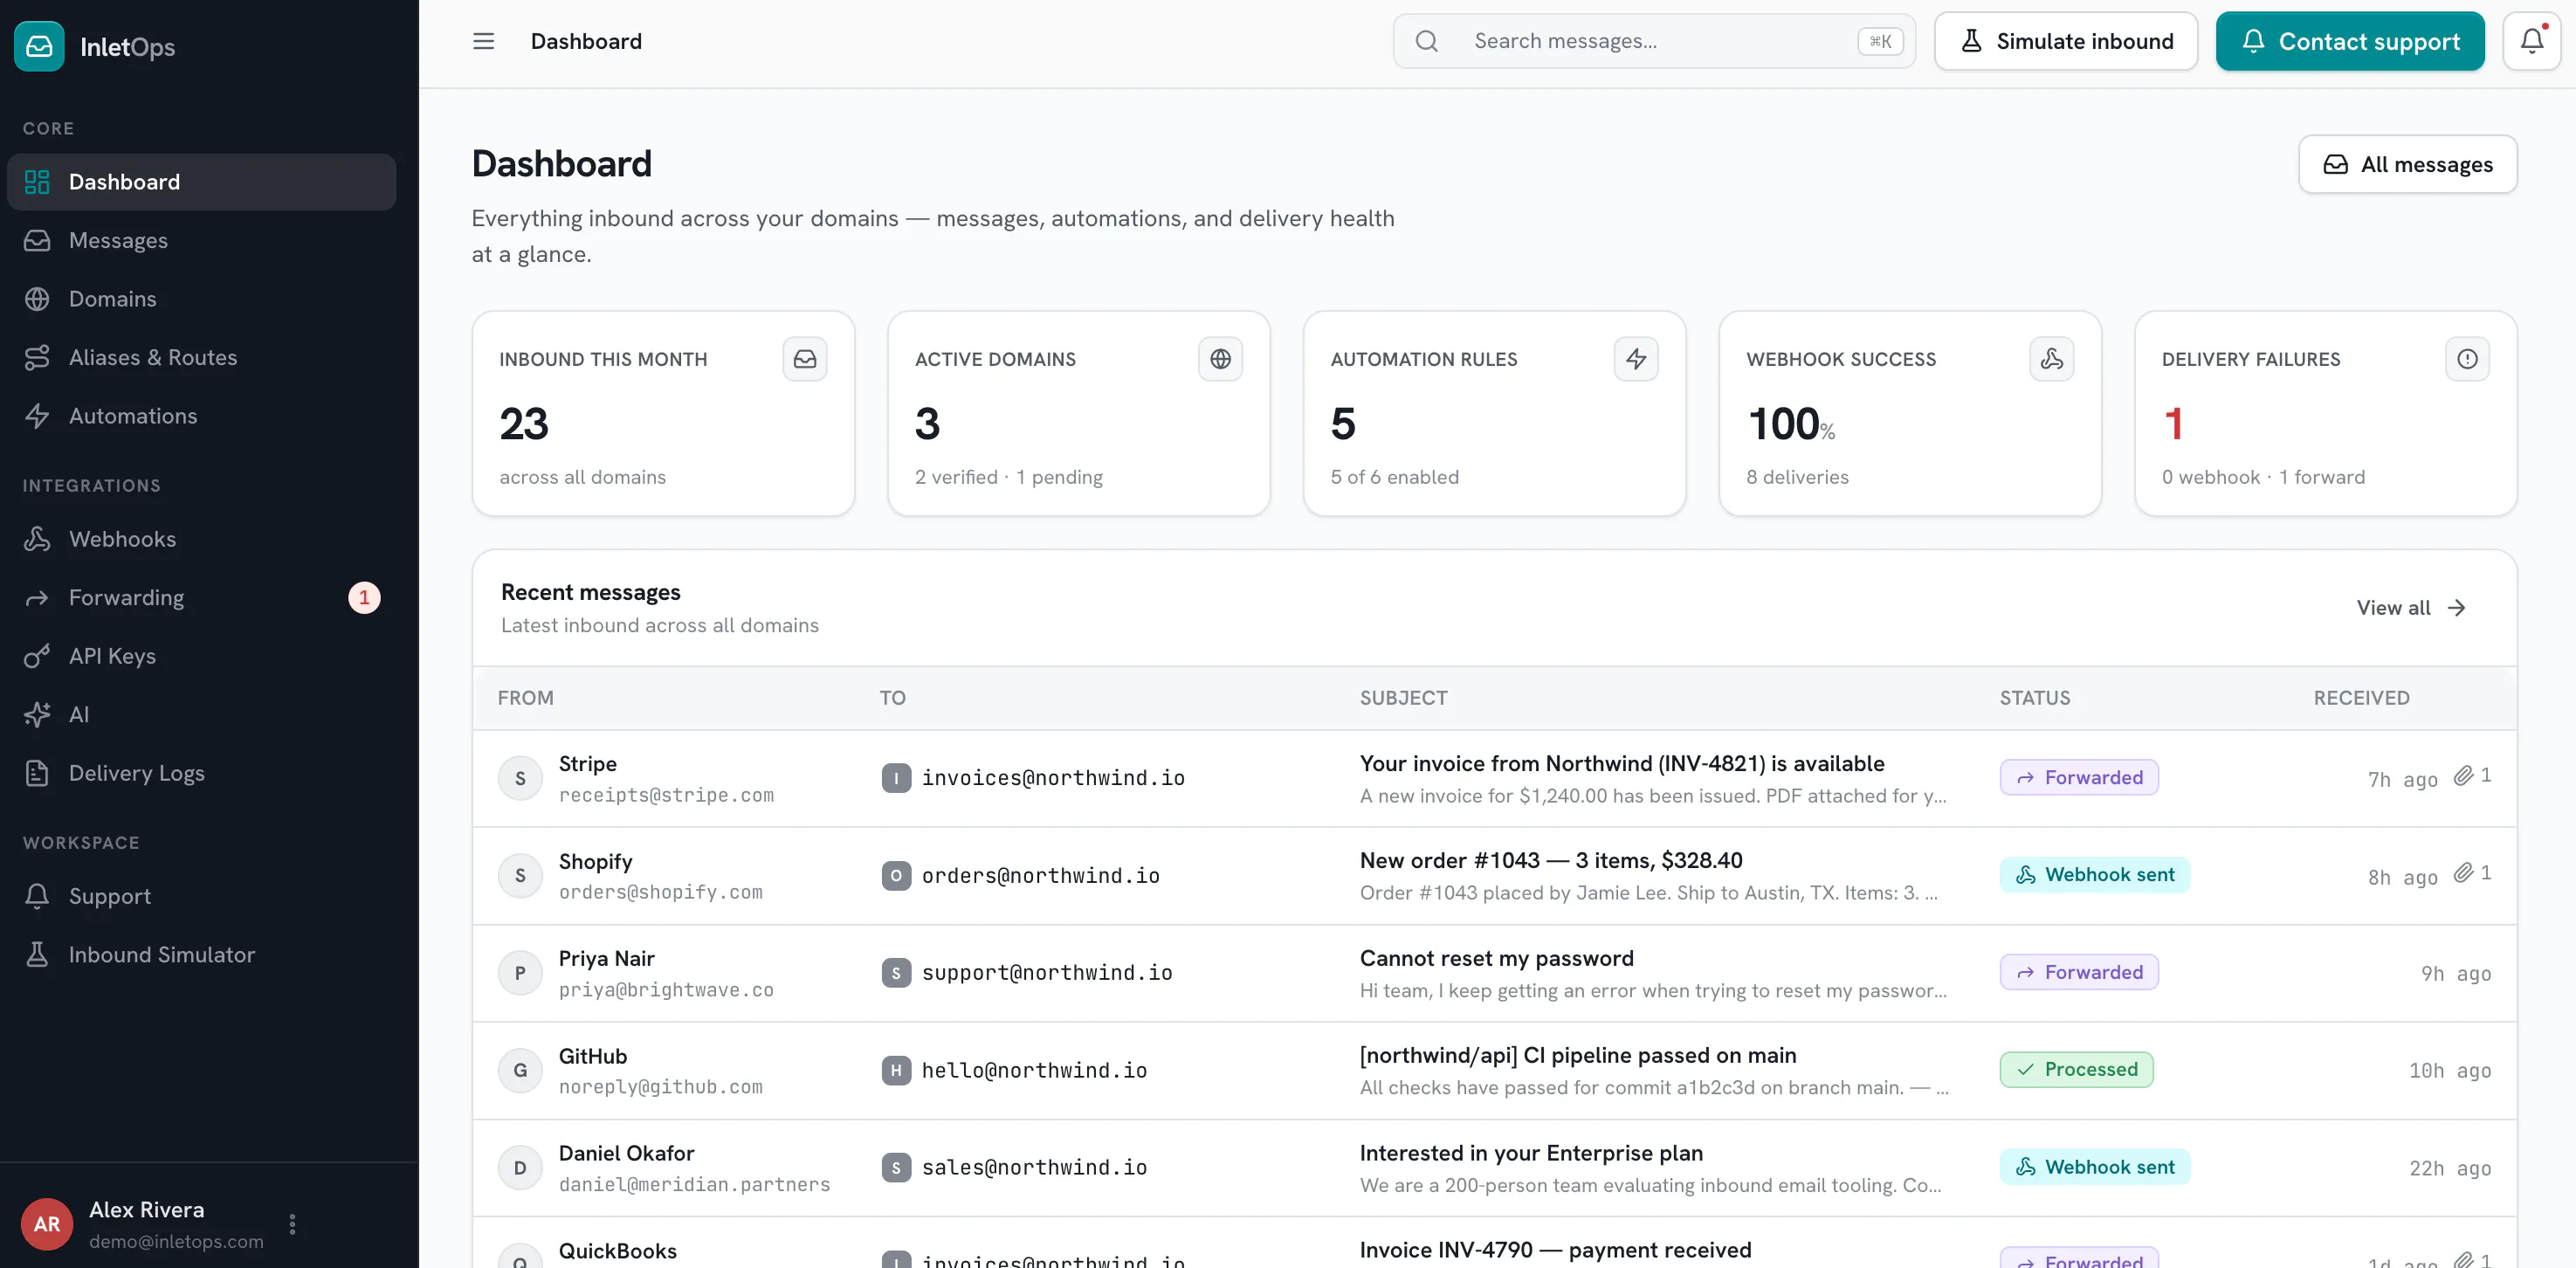Open Domains in the sidebar
Image resolution: width=2576 pixels, height=1268 pixels.
click(201, 299)
